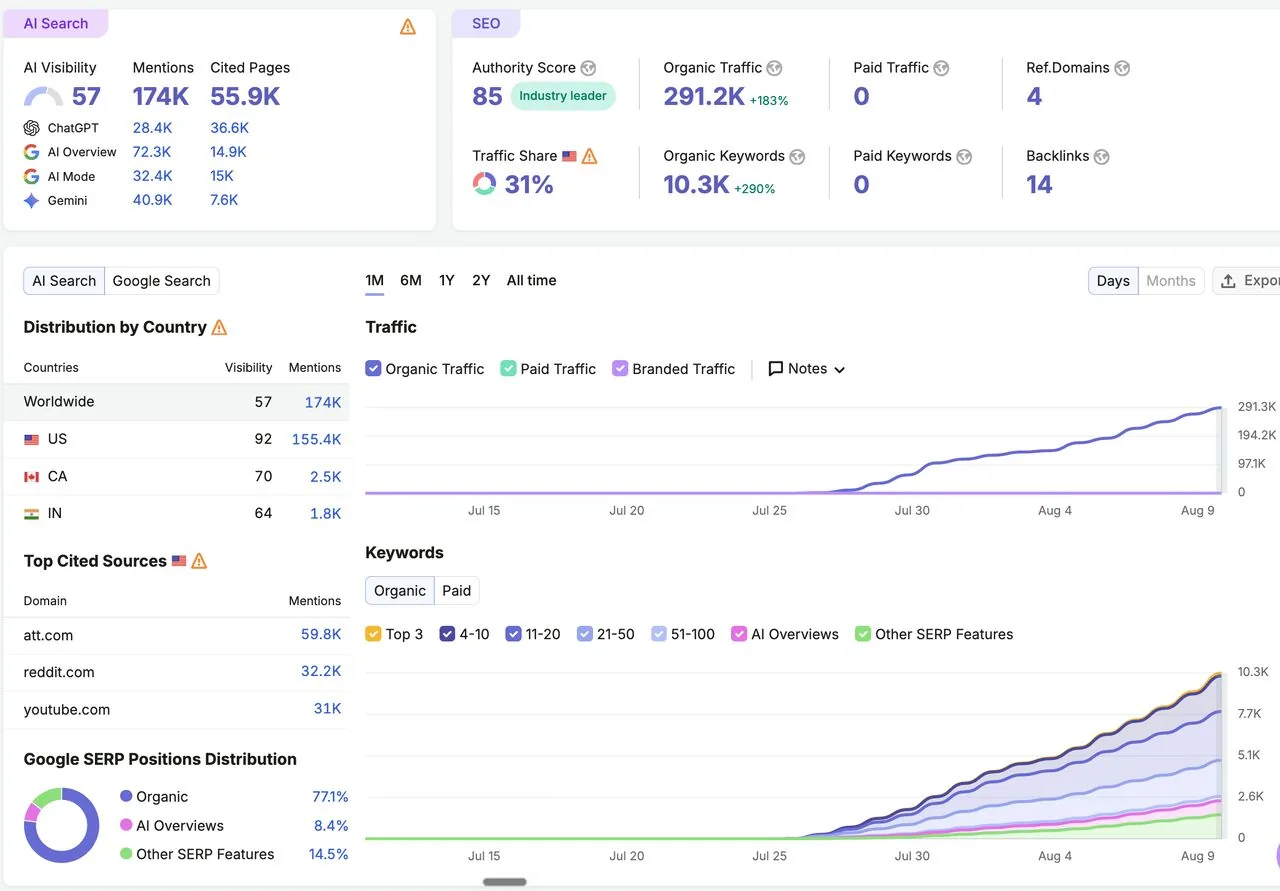
Task: Click the Gemini sparkle icon
Action: click(31, 201)
